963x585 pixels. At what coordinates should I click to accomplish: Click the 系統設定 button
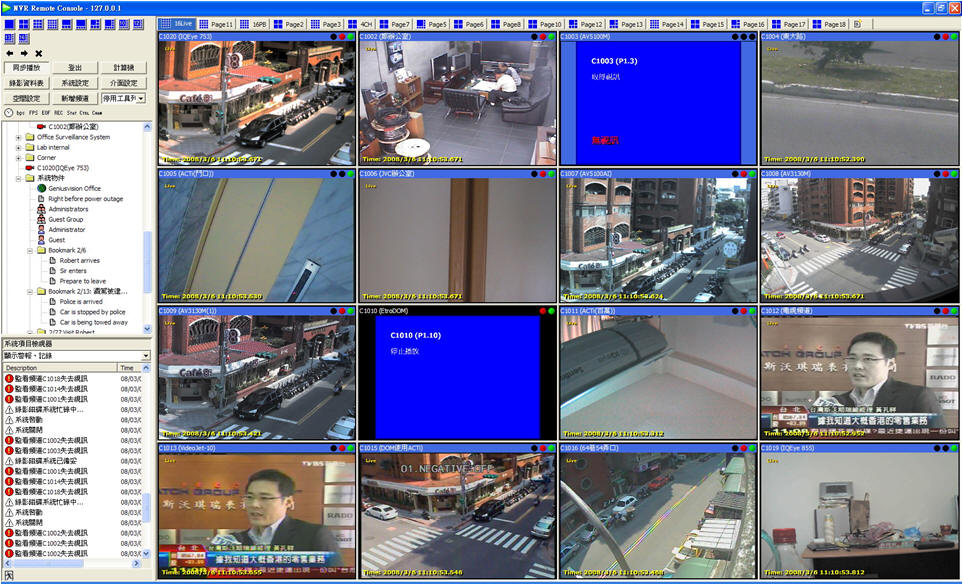point(75,83)
